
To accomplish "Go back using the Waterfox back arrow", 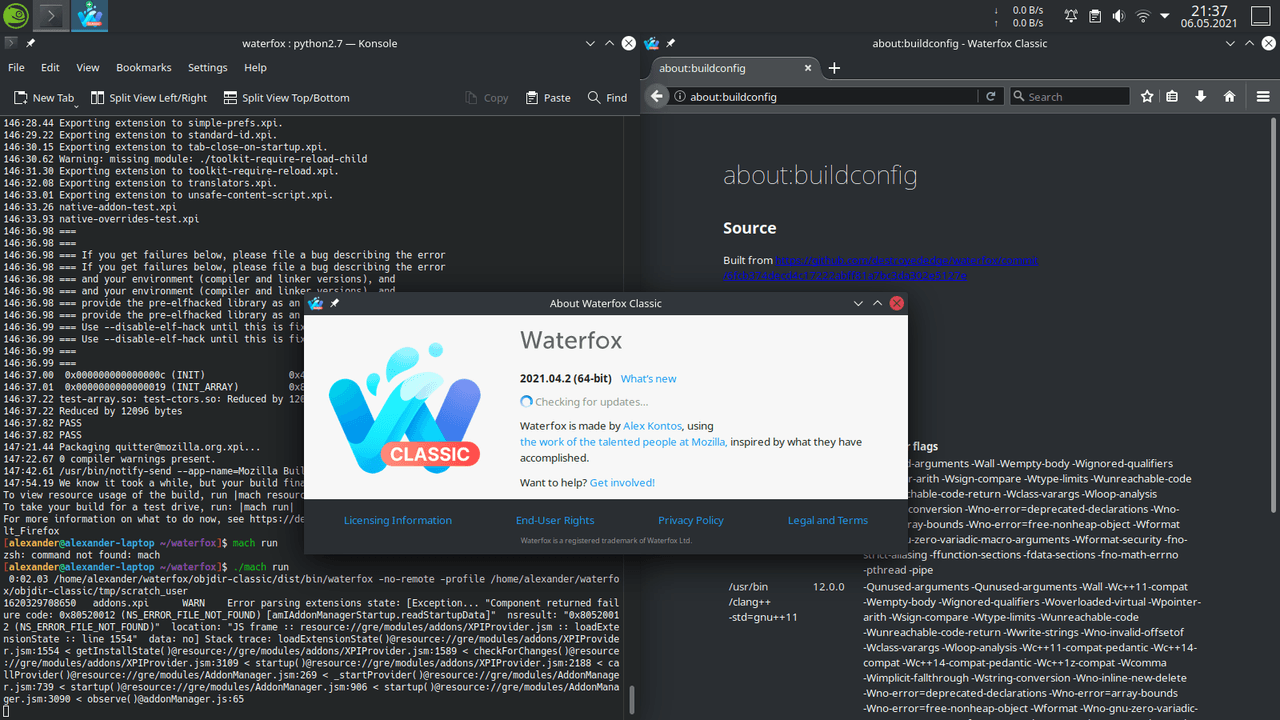I will (657, 96).
